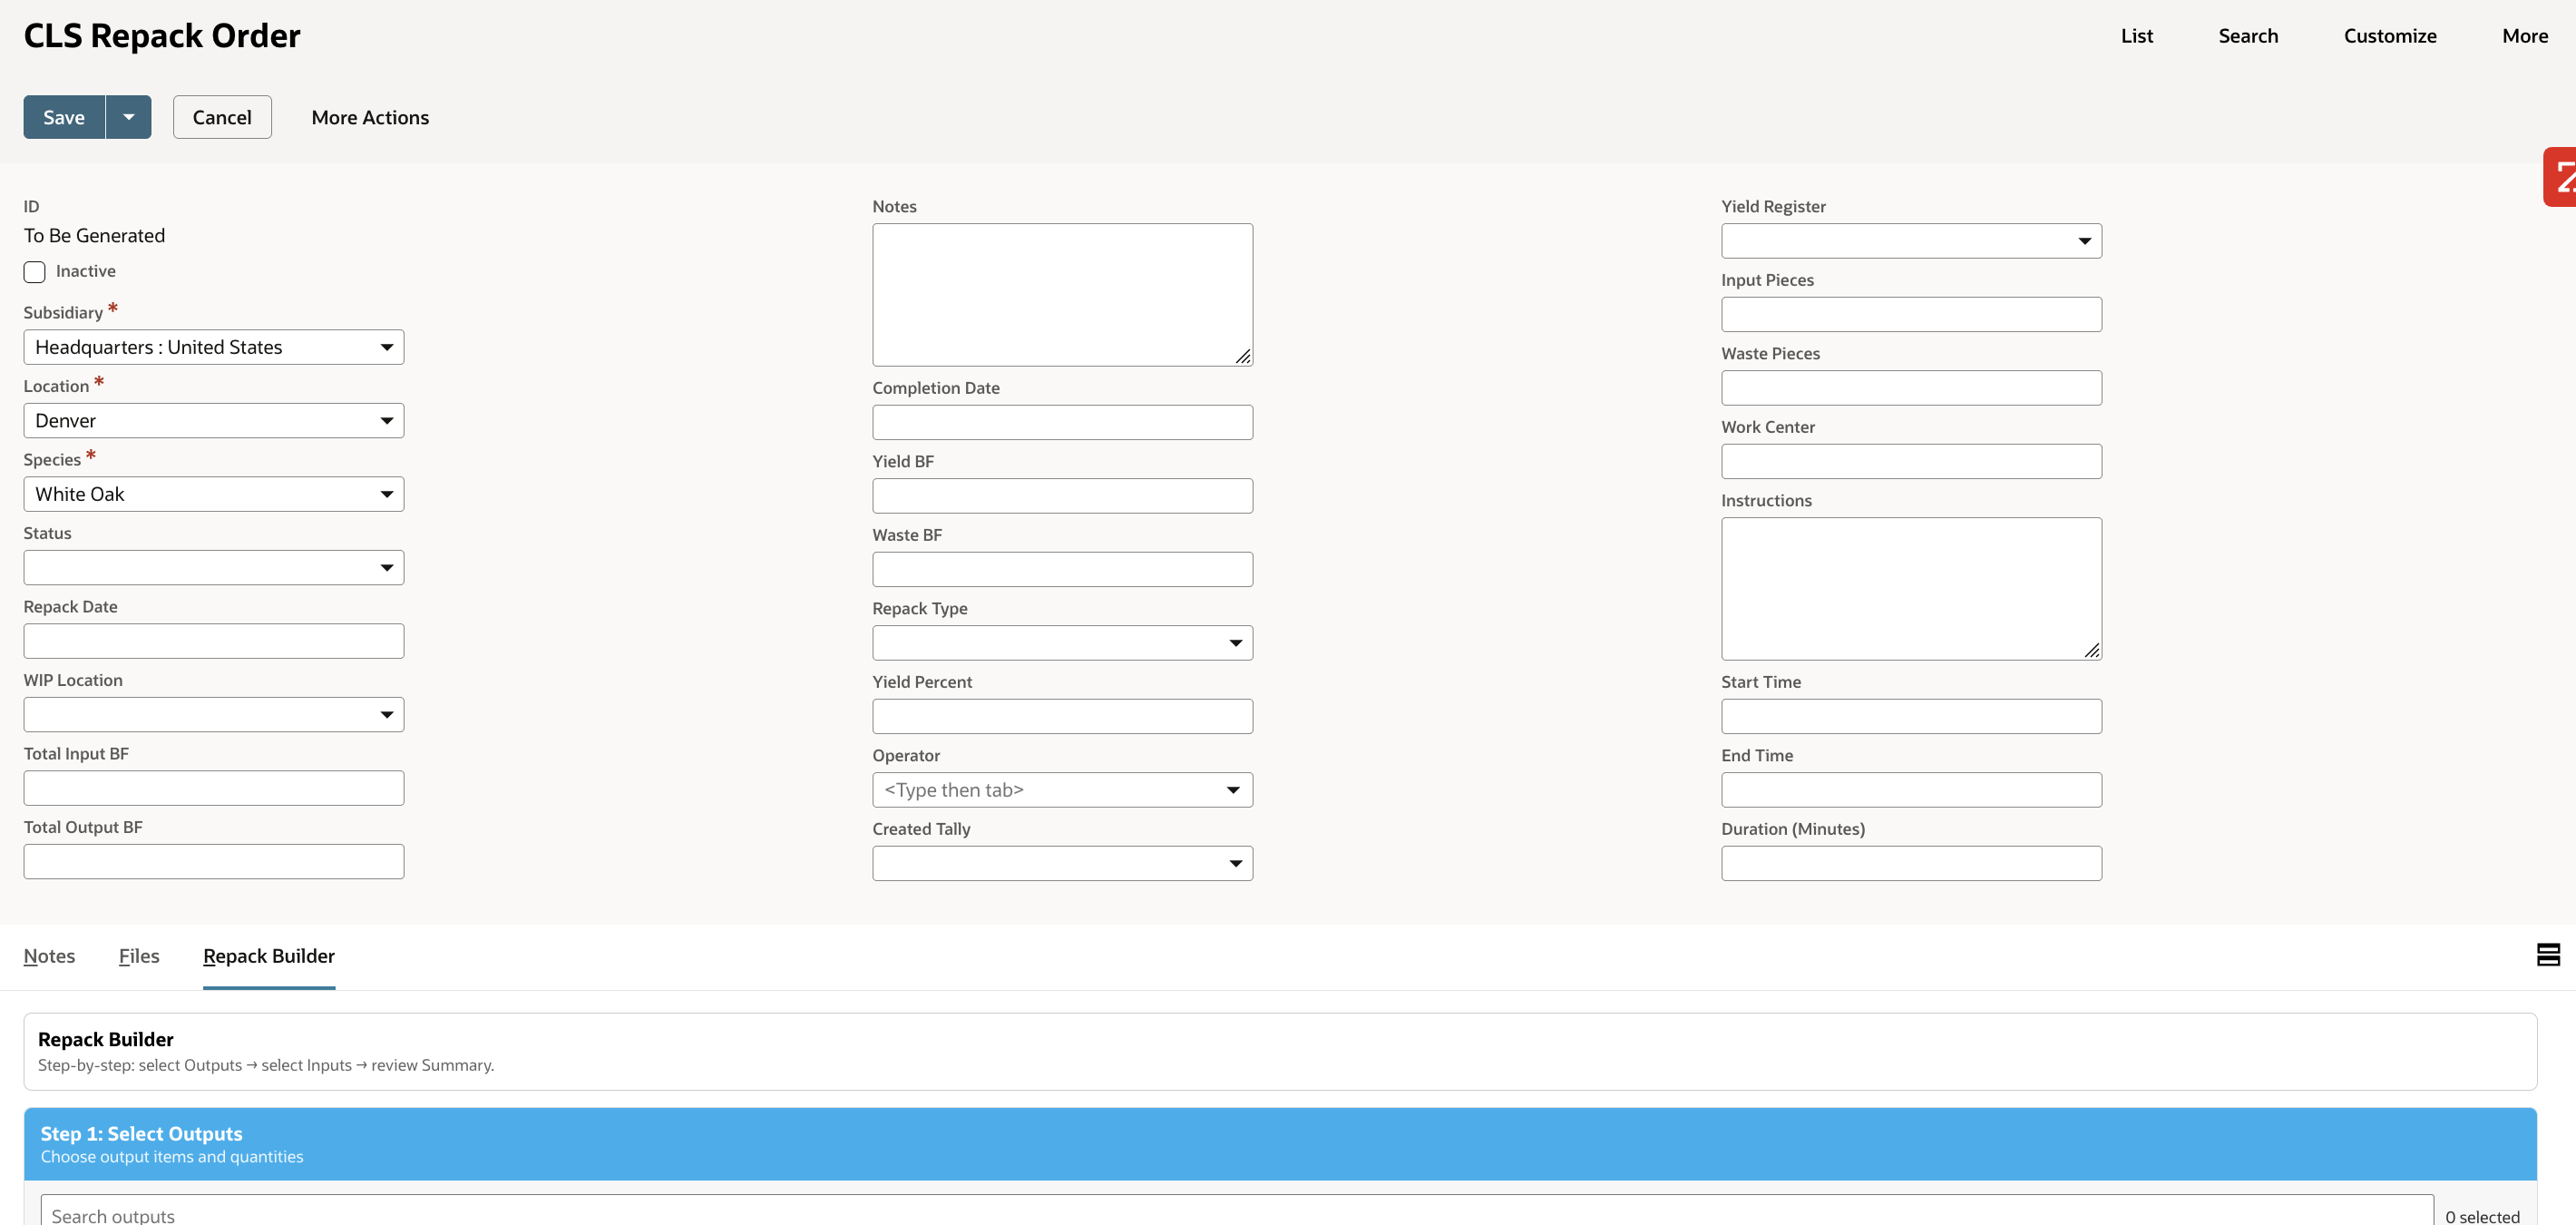Click into the Completion Date field

1061,422
